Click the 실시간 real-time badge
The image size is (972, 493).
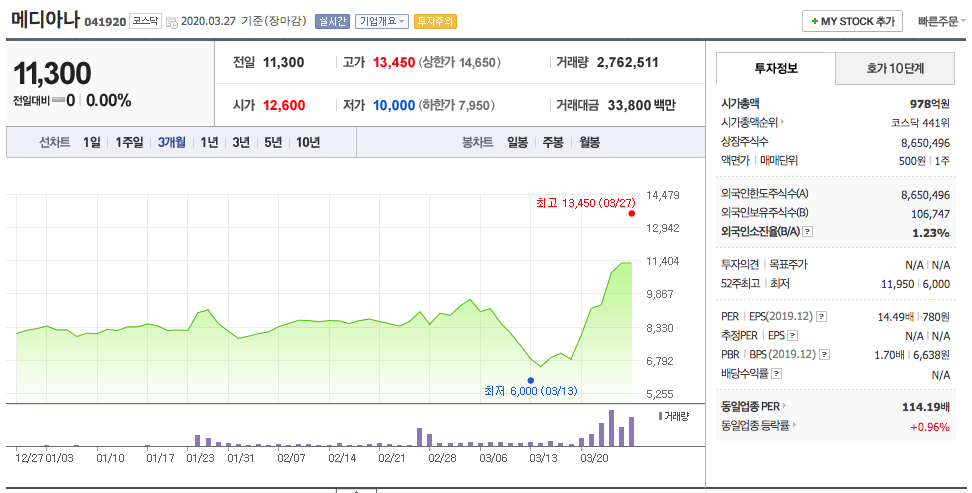pos(332,21)
